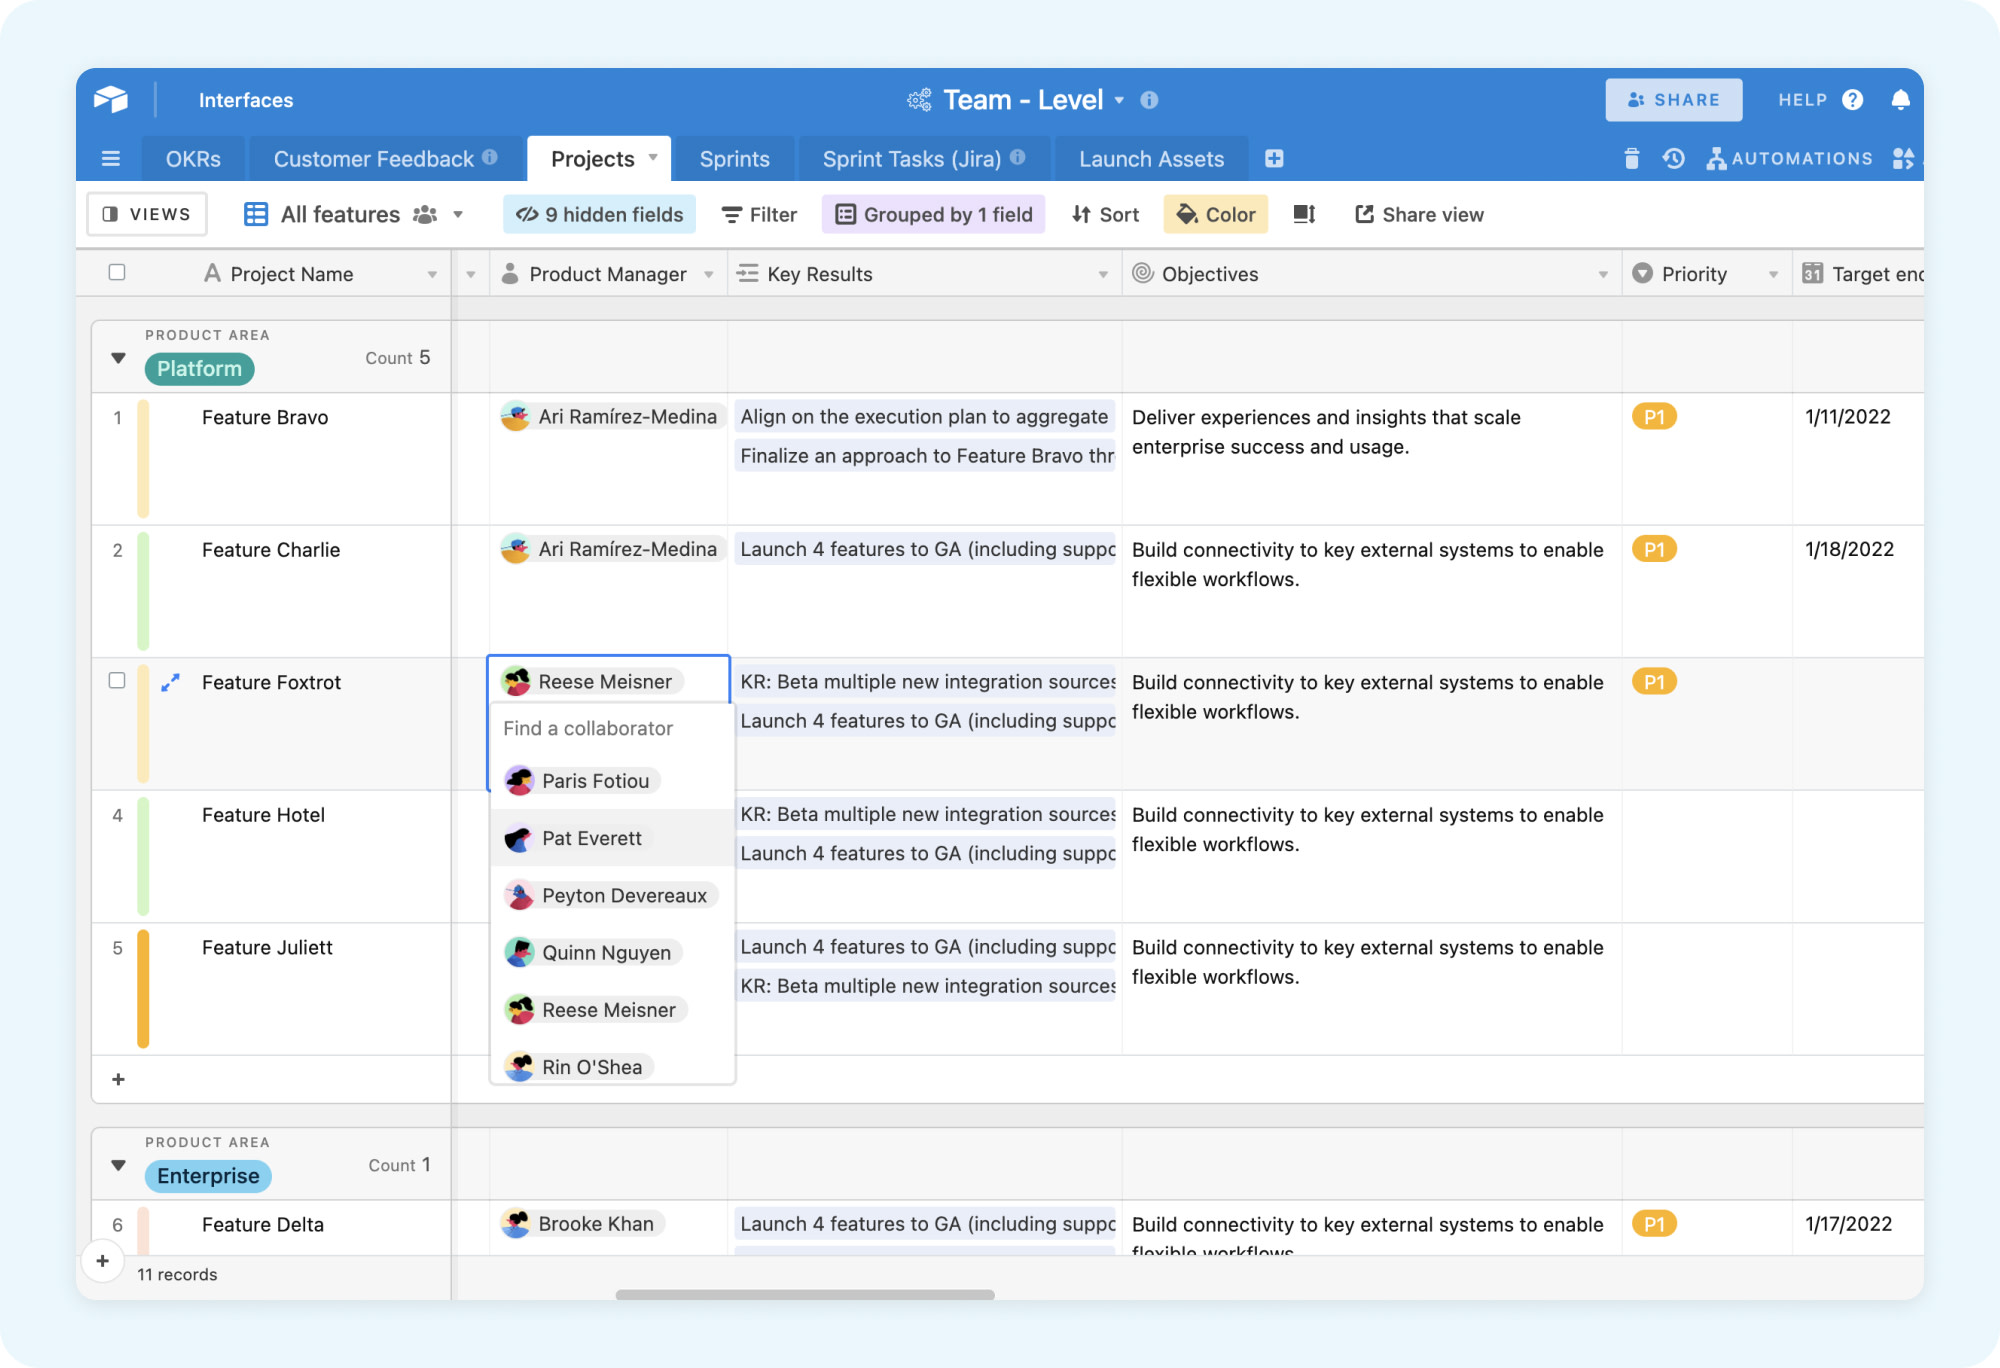Collapse the Enterprise group

(x=118, y=1165)
